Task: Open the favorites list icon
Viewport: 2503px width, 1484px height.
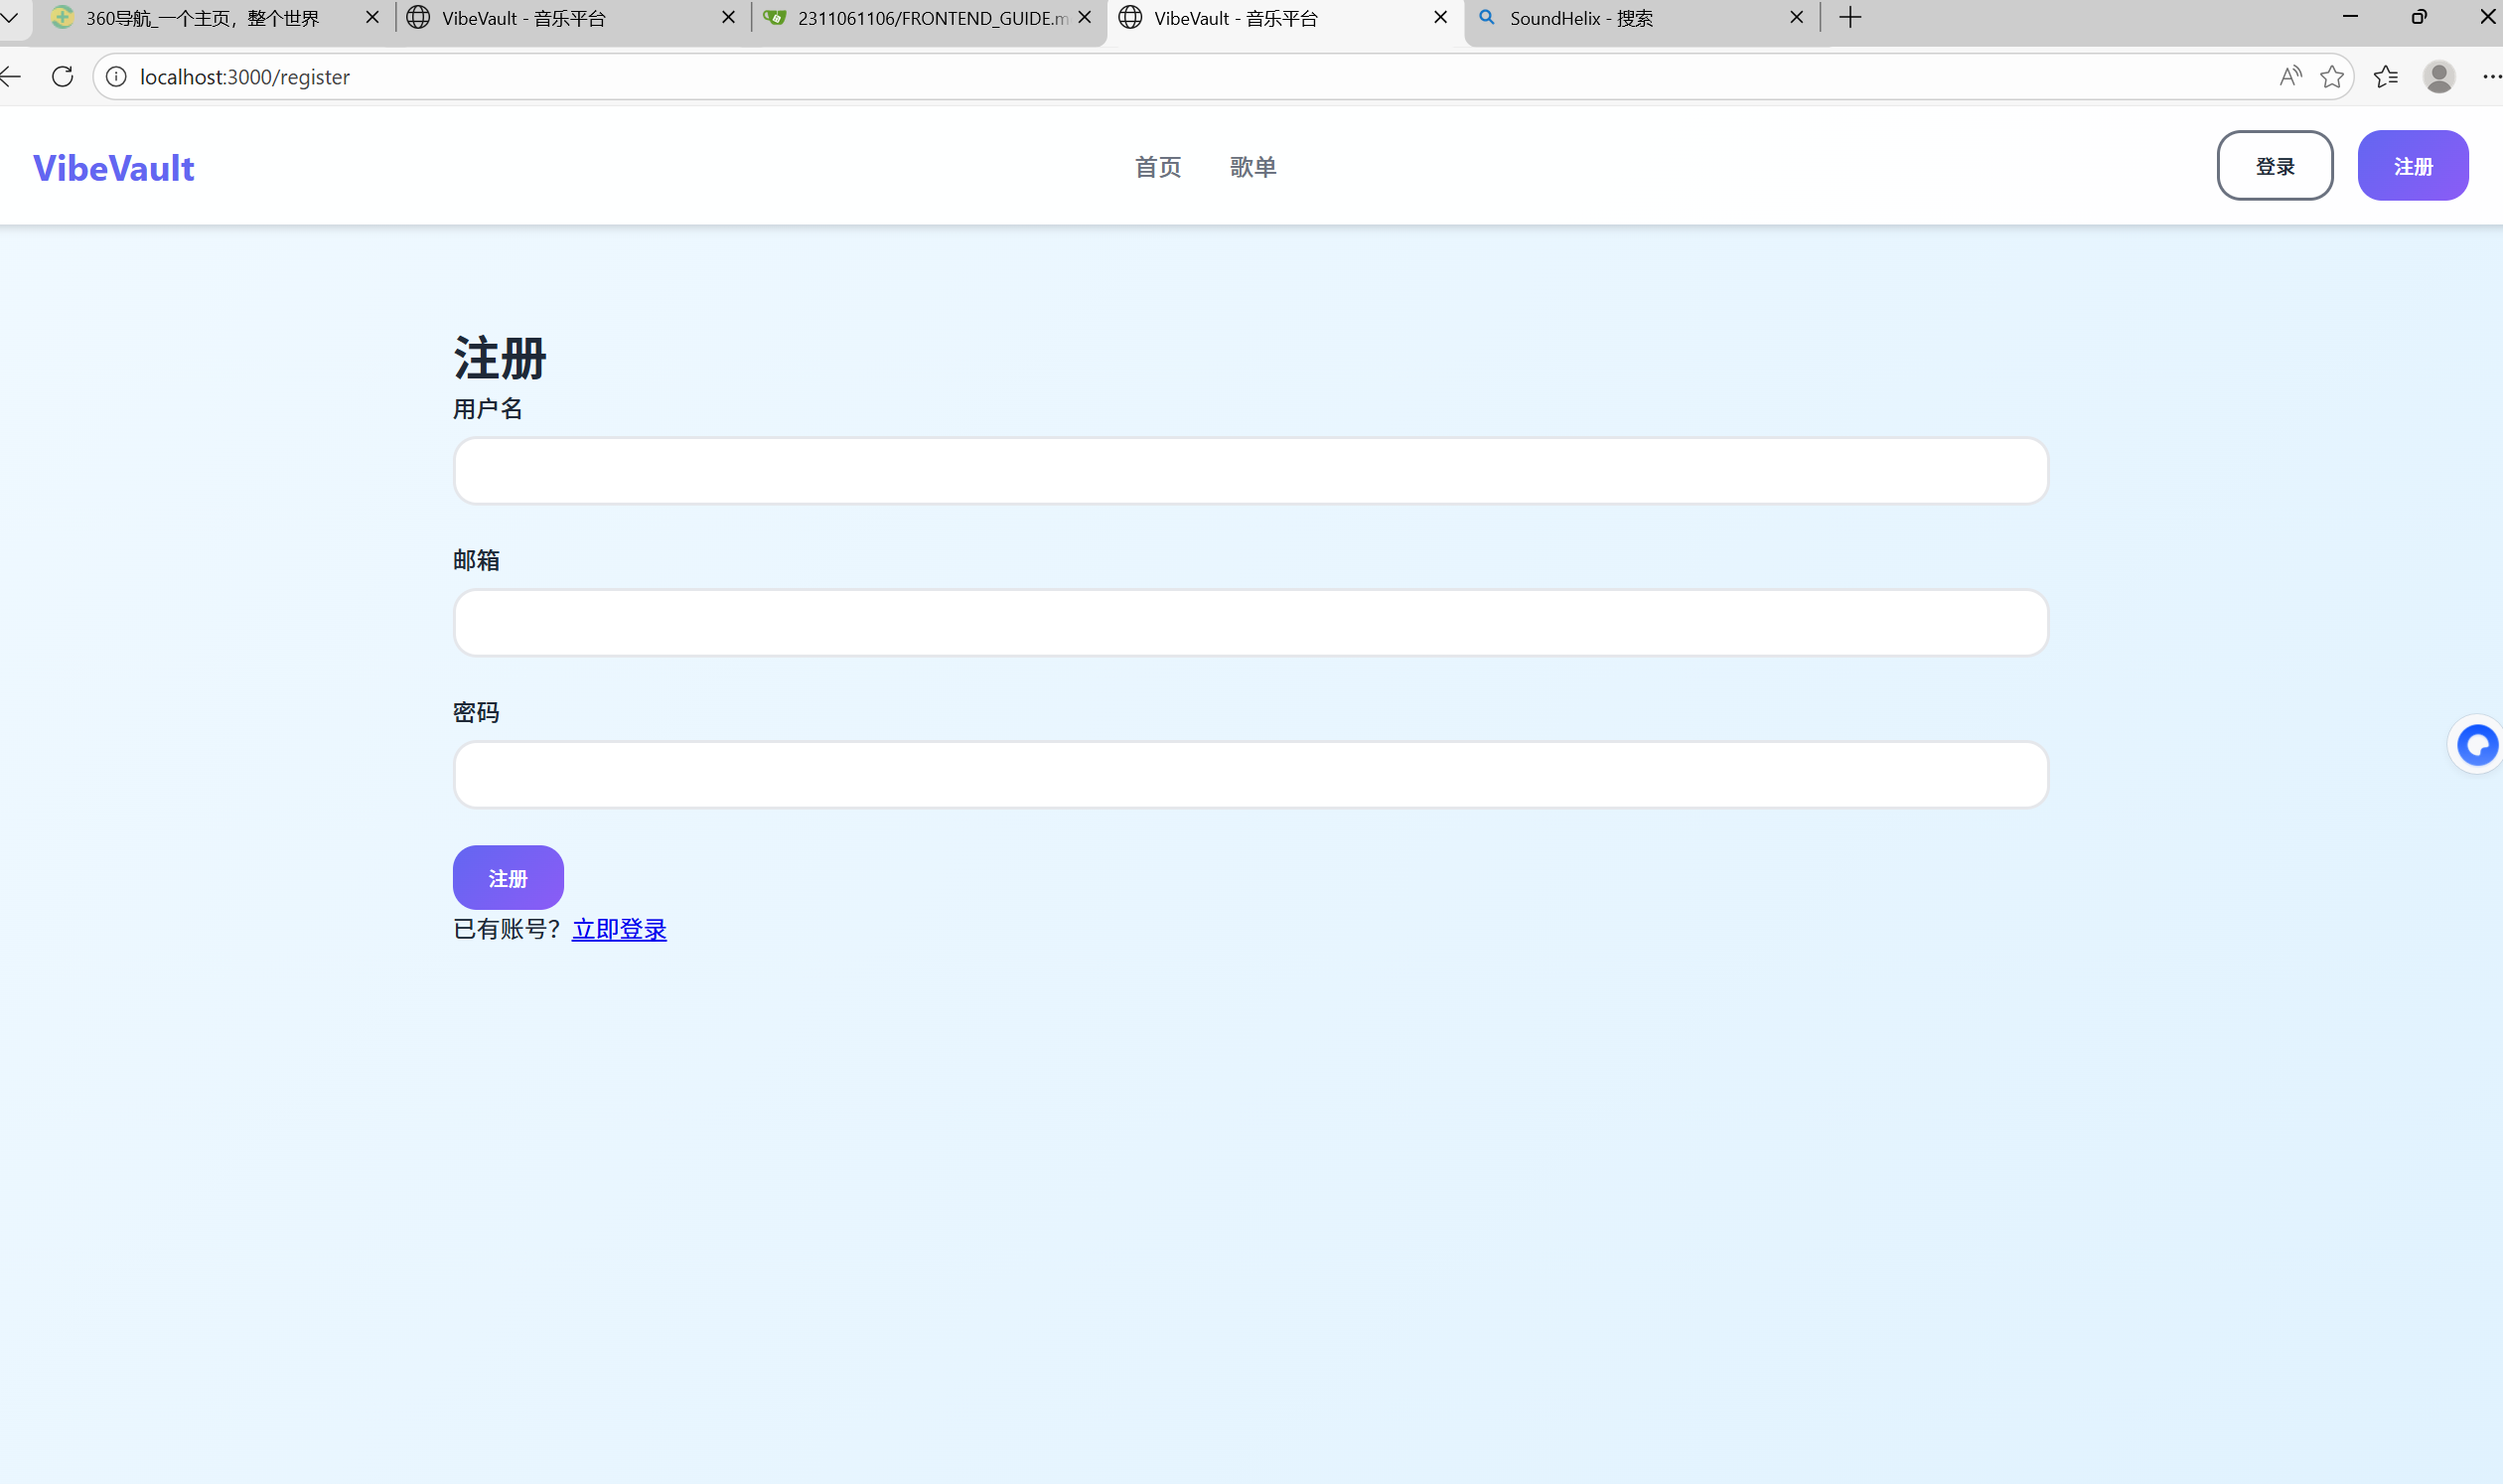Action: tap(2386, 77)
